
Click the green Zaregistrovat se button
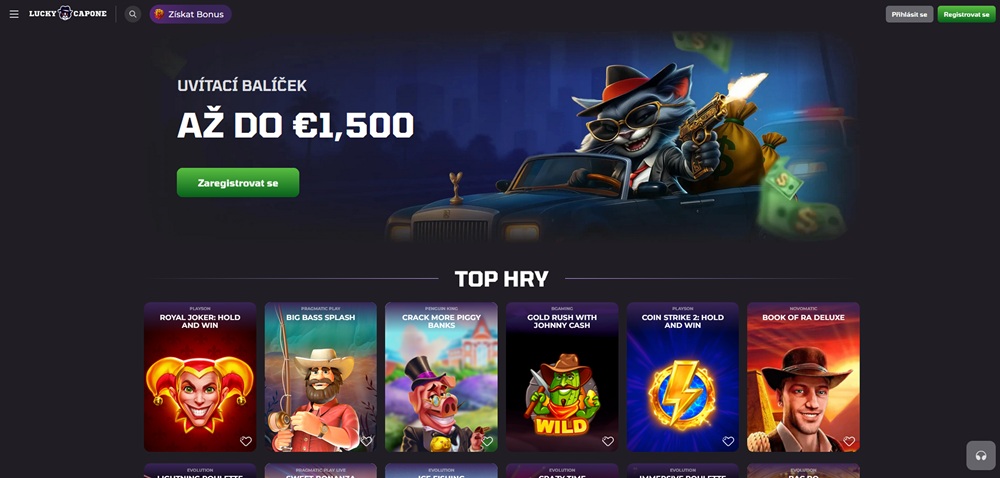238,183
